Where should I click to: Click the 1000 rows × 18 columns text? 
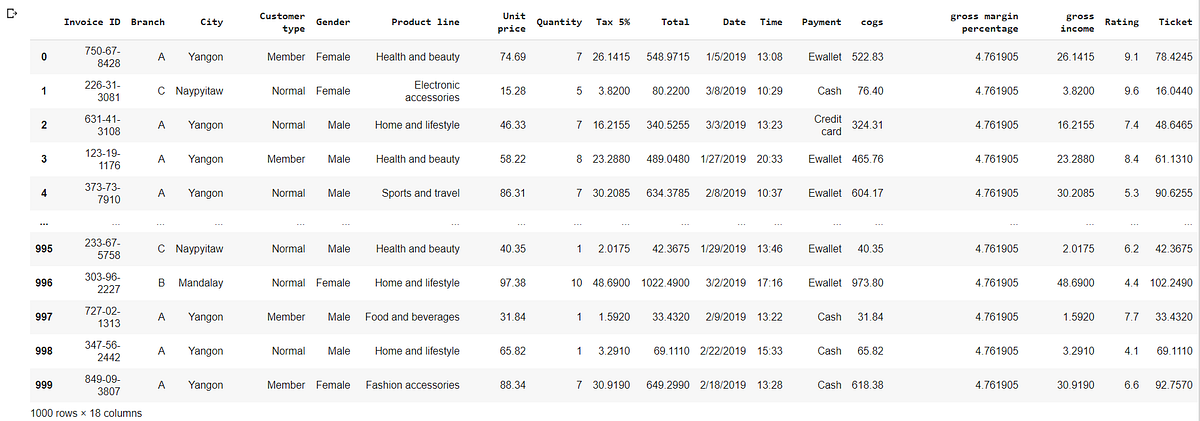coord(86,413)
